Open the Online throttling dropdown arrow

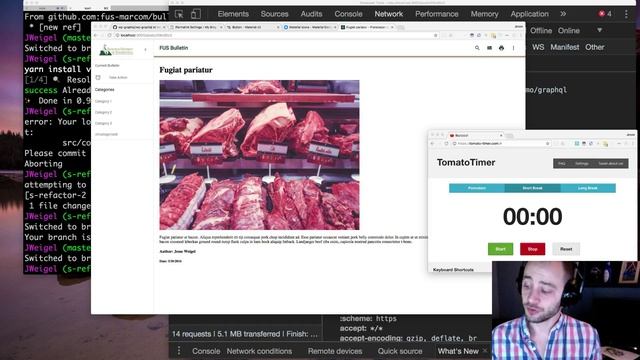point(599,30)
